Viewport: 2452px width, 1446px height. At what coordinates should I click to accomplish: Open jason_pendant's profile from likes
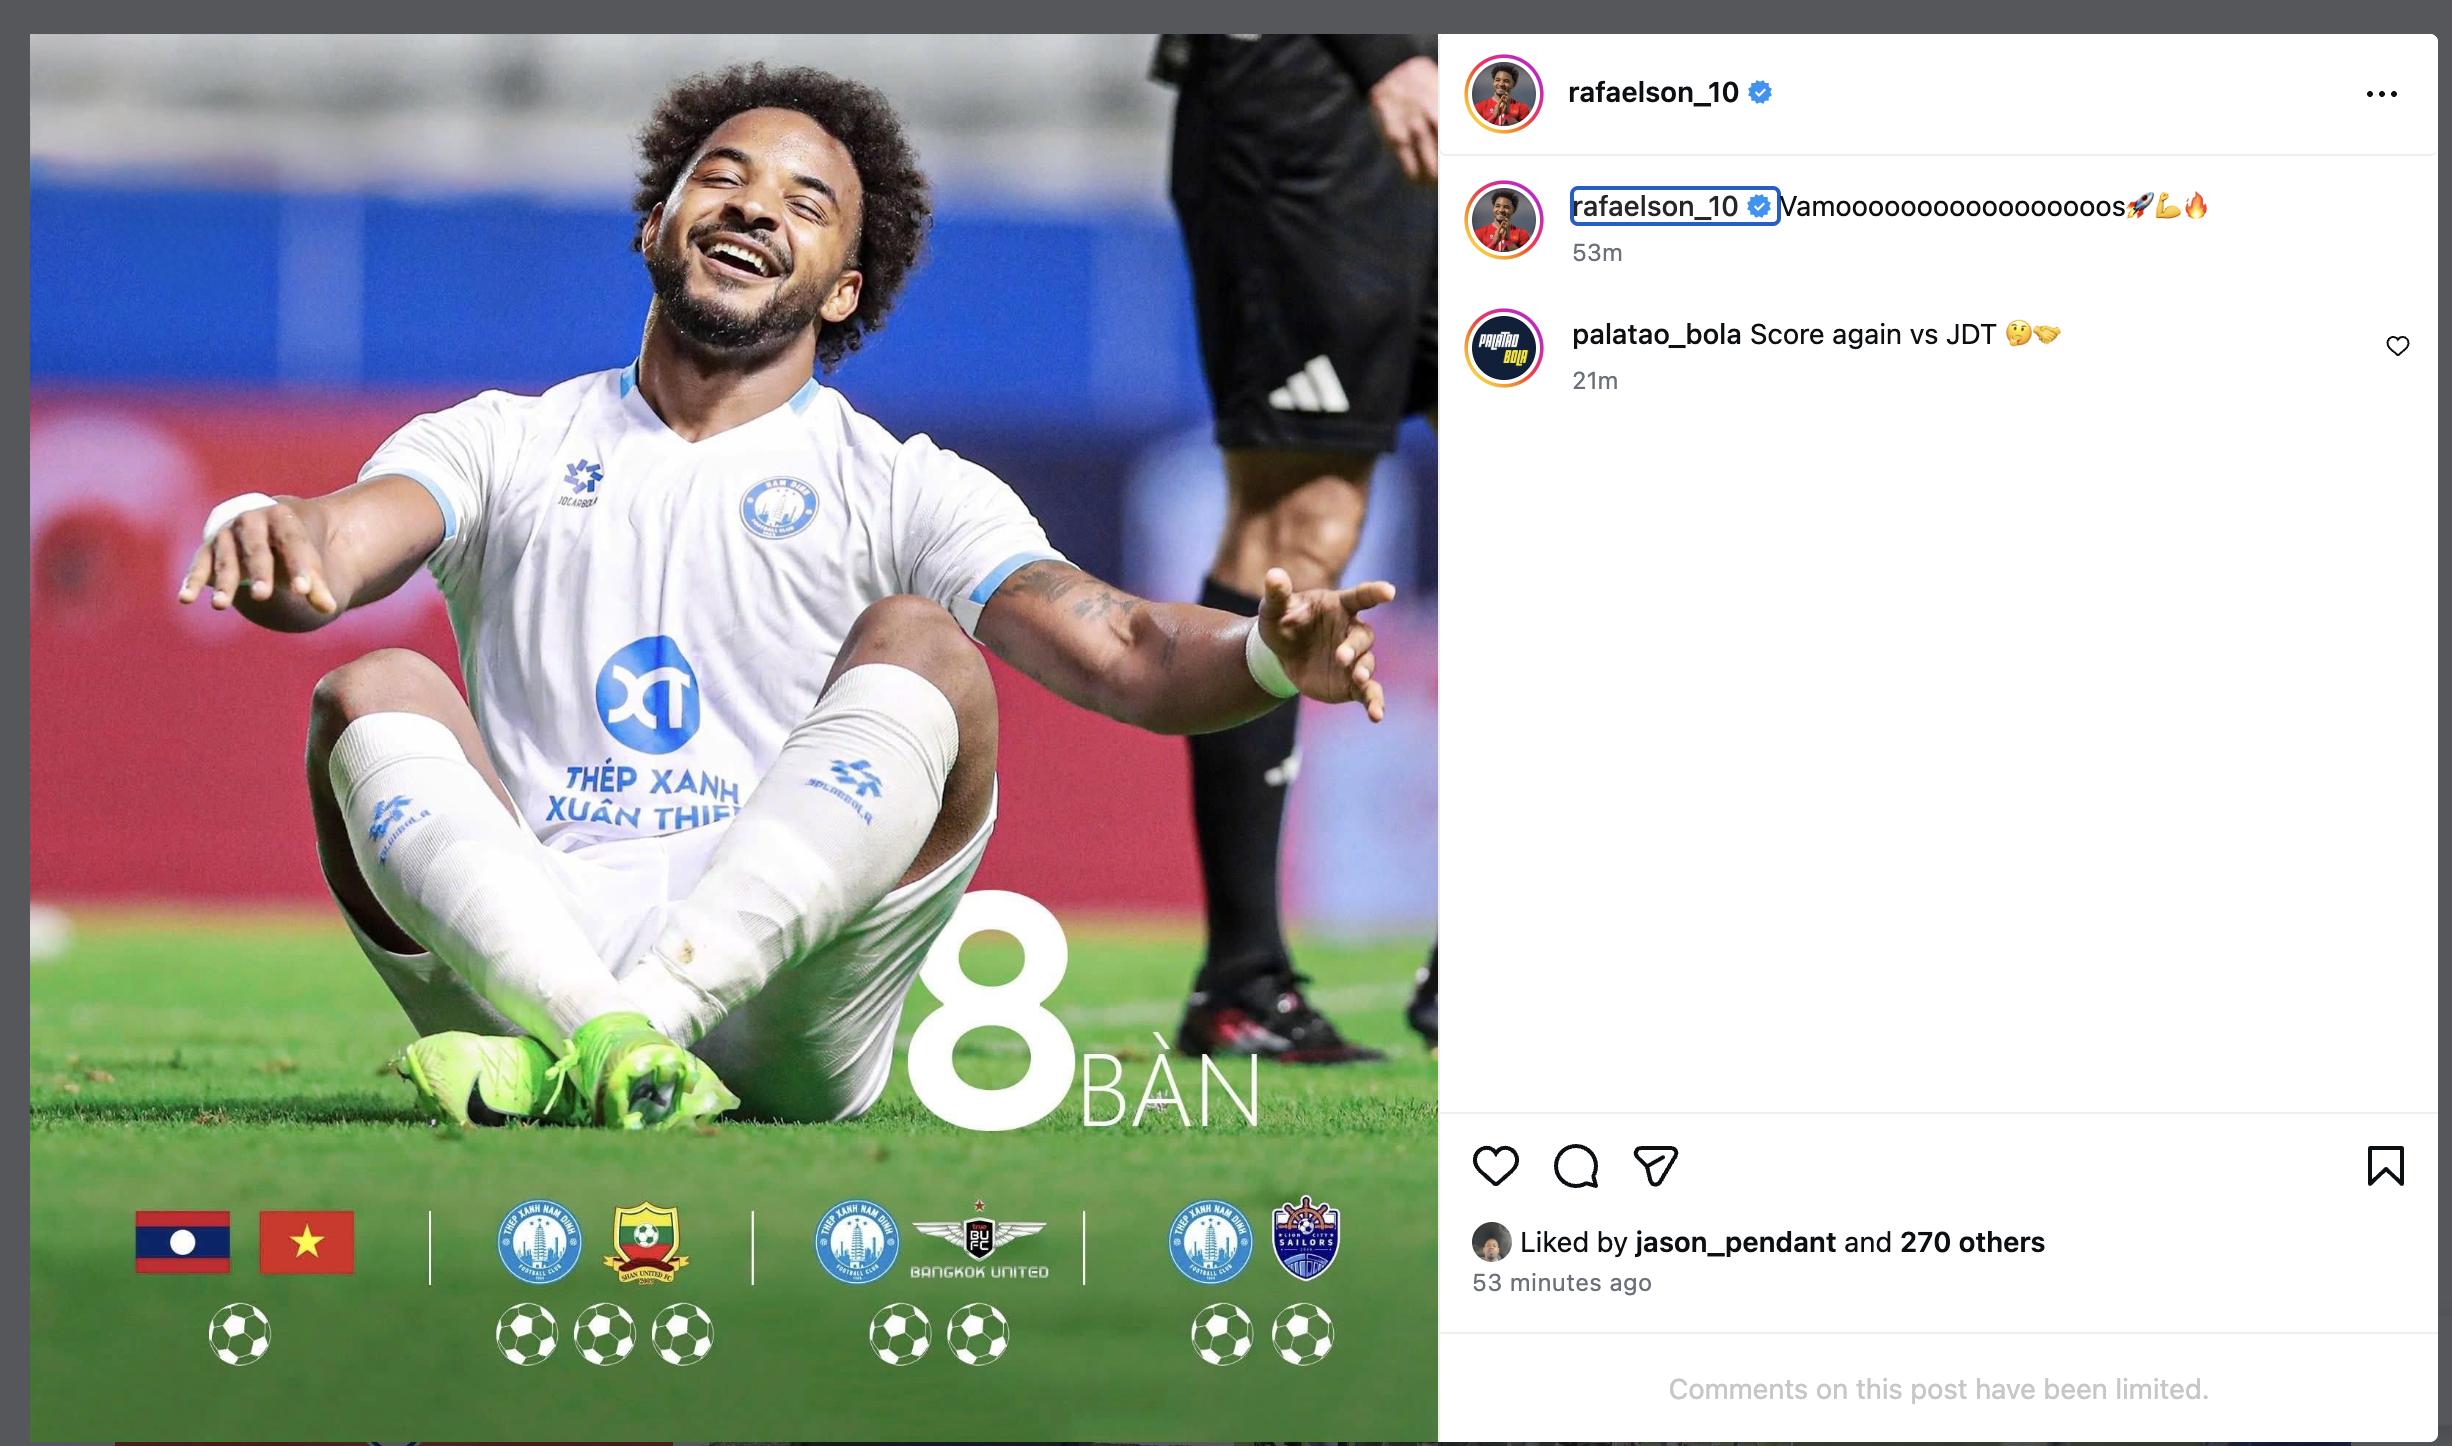[1735, 1242]
